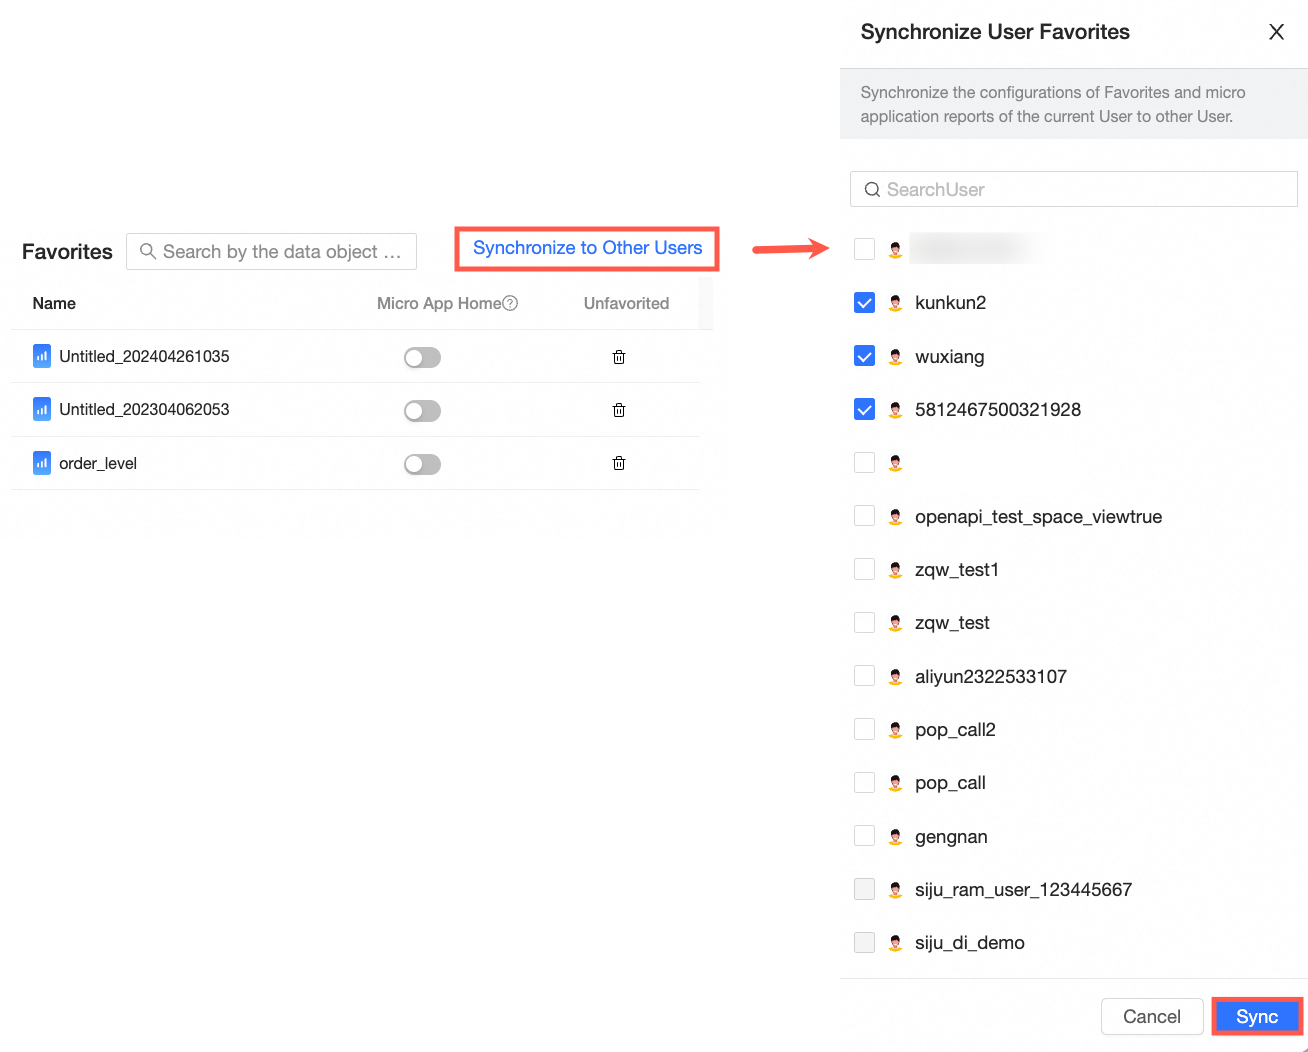The image size is (1308, 1052).
Task: Select the gengnan user checkbox
Action: click(x=865, y=836)
